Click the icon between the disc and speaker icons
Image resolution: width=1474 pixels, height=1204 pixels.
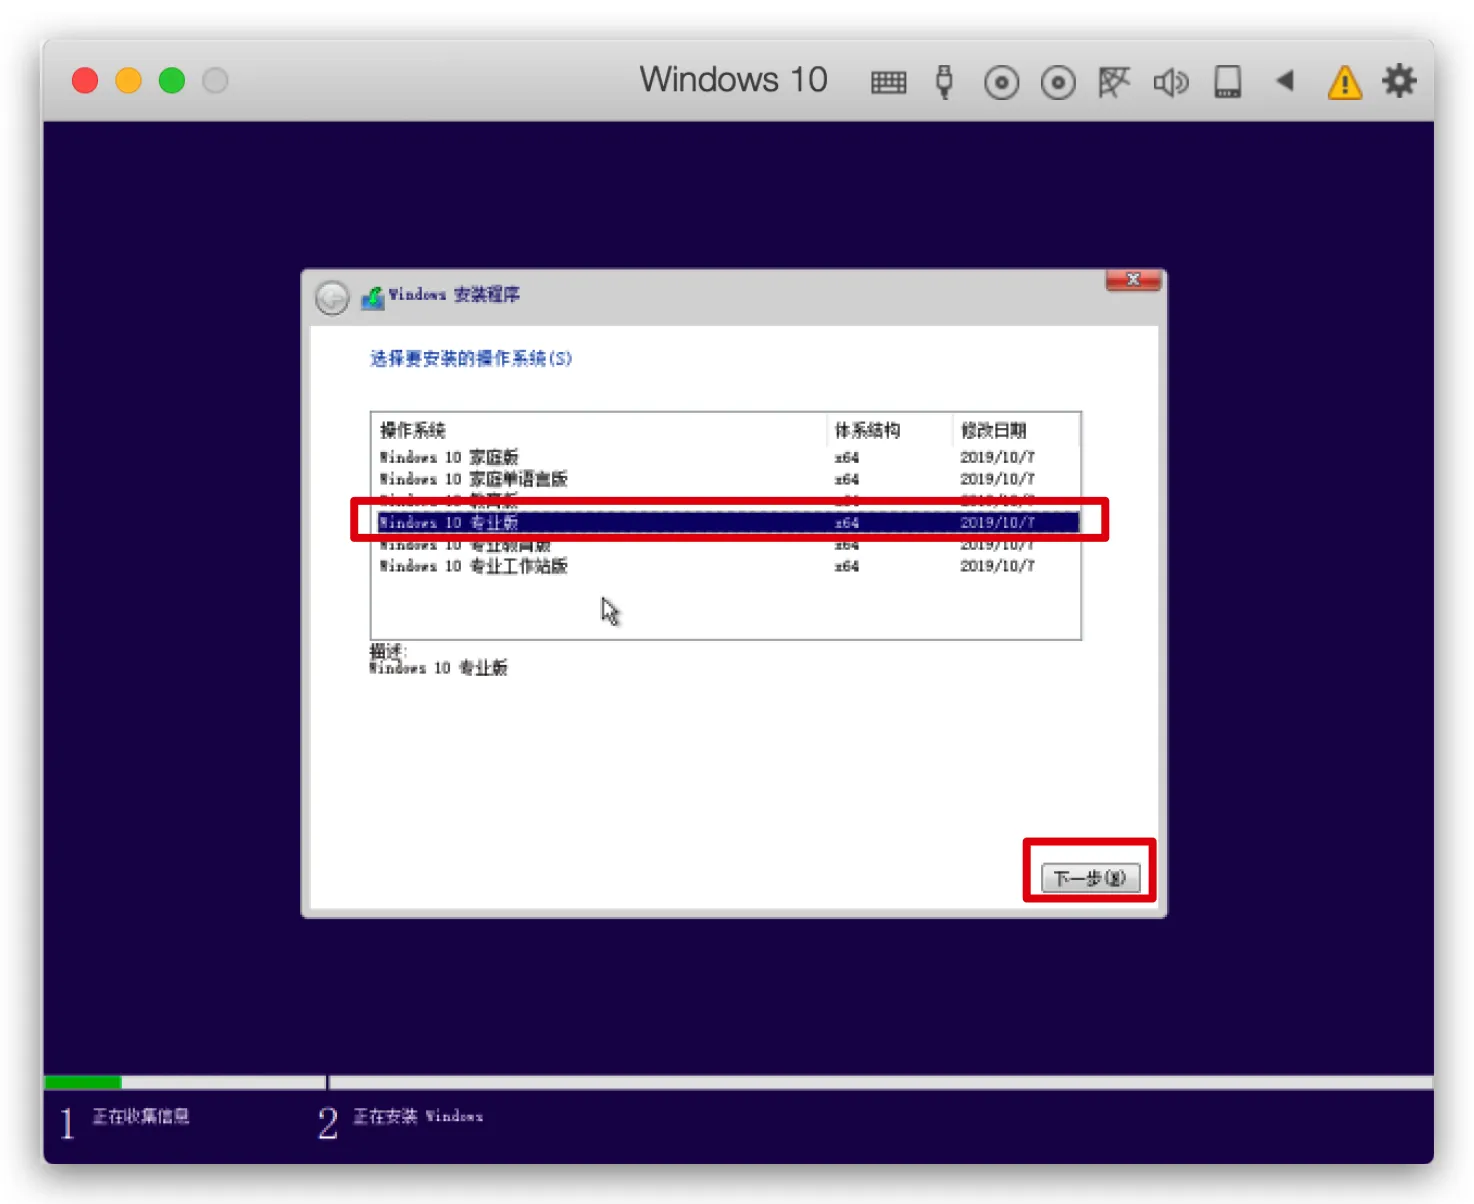(x=1113, y=82)
